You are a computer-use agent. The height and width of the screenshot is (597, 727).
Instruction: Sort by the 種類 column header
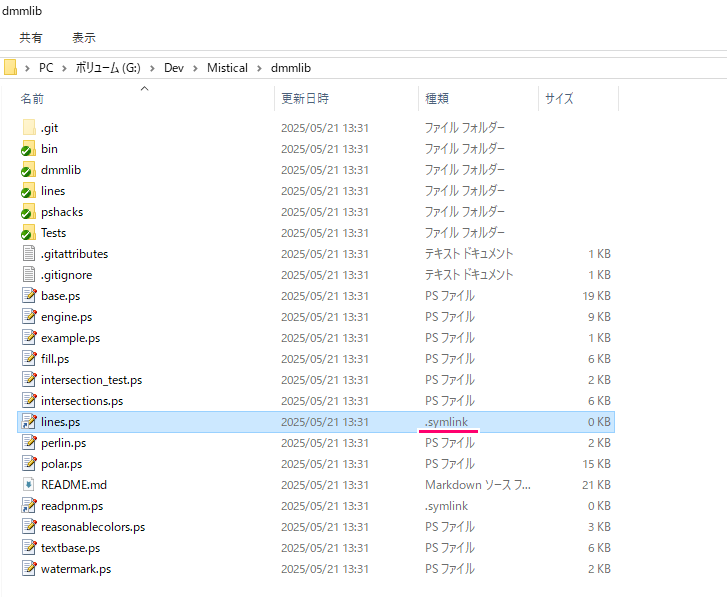coord(437,98)
